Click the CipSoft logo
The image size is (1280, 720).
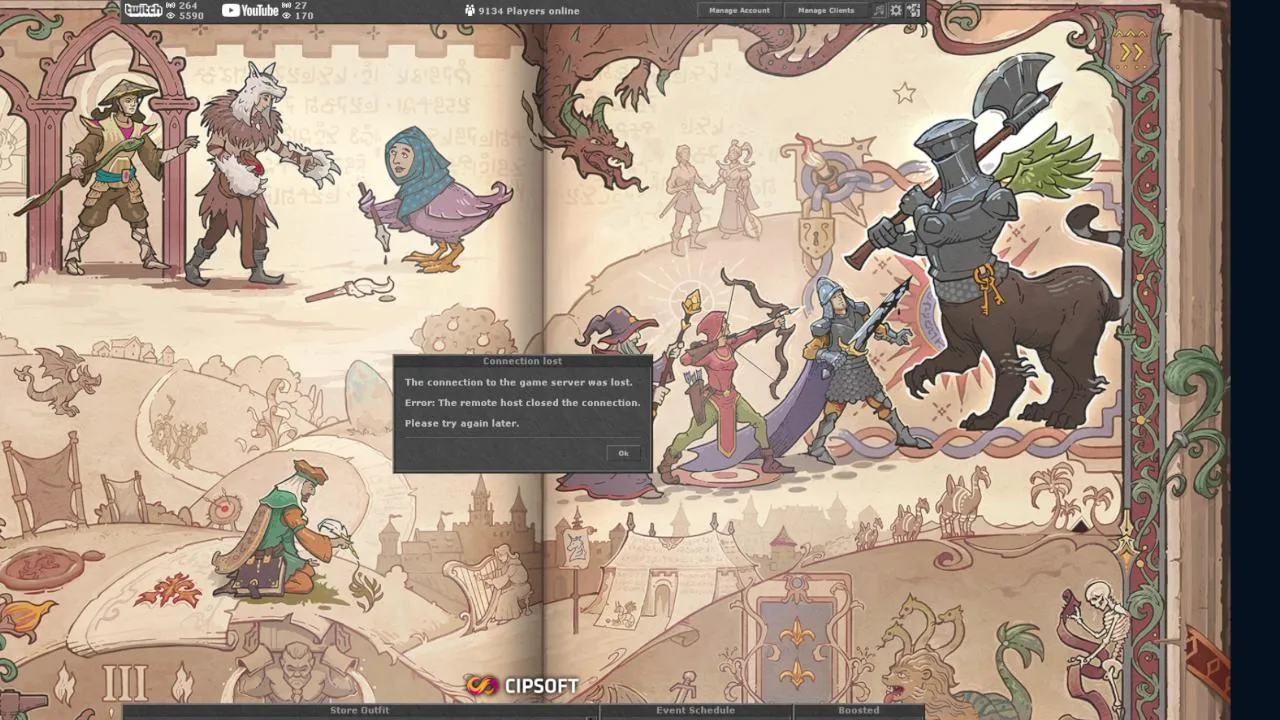click(522, 686)
